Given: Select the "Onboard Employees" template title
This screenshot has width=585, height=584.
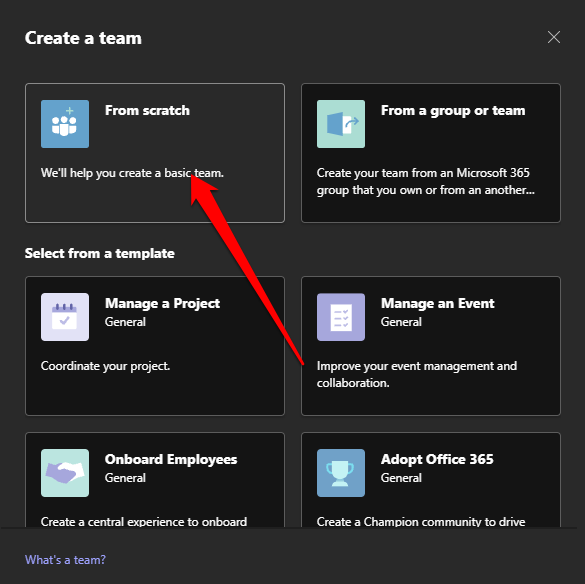Looking at the screenshot, I should tap(171, 460).
